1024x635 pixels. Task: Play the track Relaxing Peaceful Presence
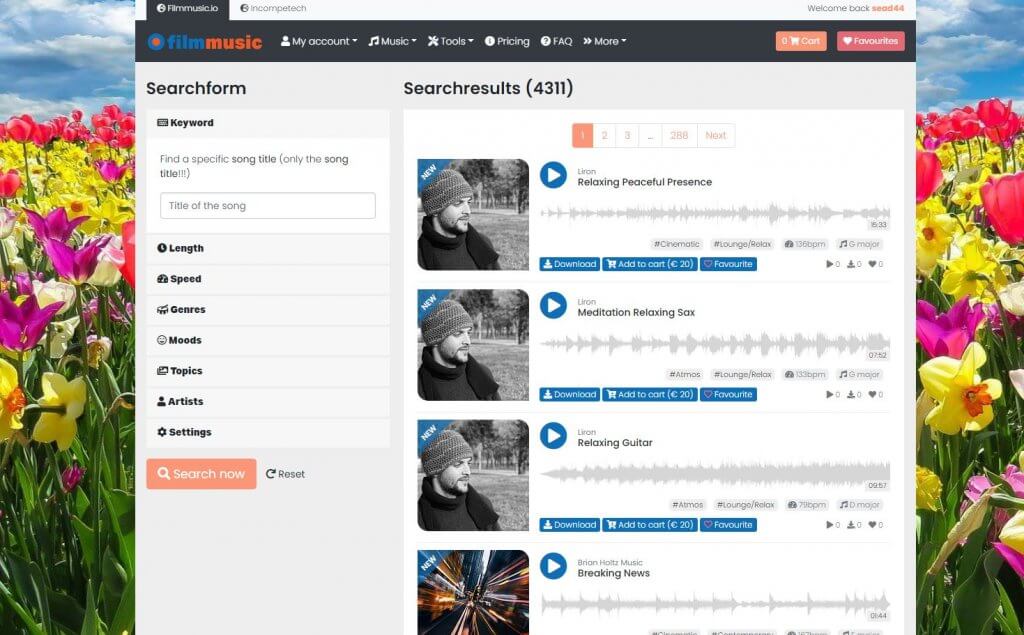[553, 176]
